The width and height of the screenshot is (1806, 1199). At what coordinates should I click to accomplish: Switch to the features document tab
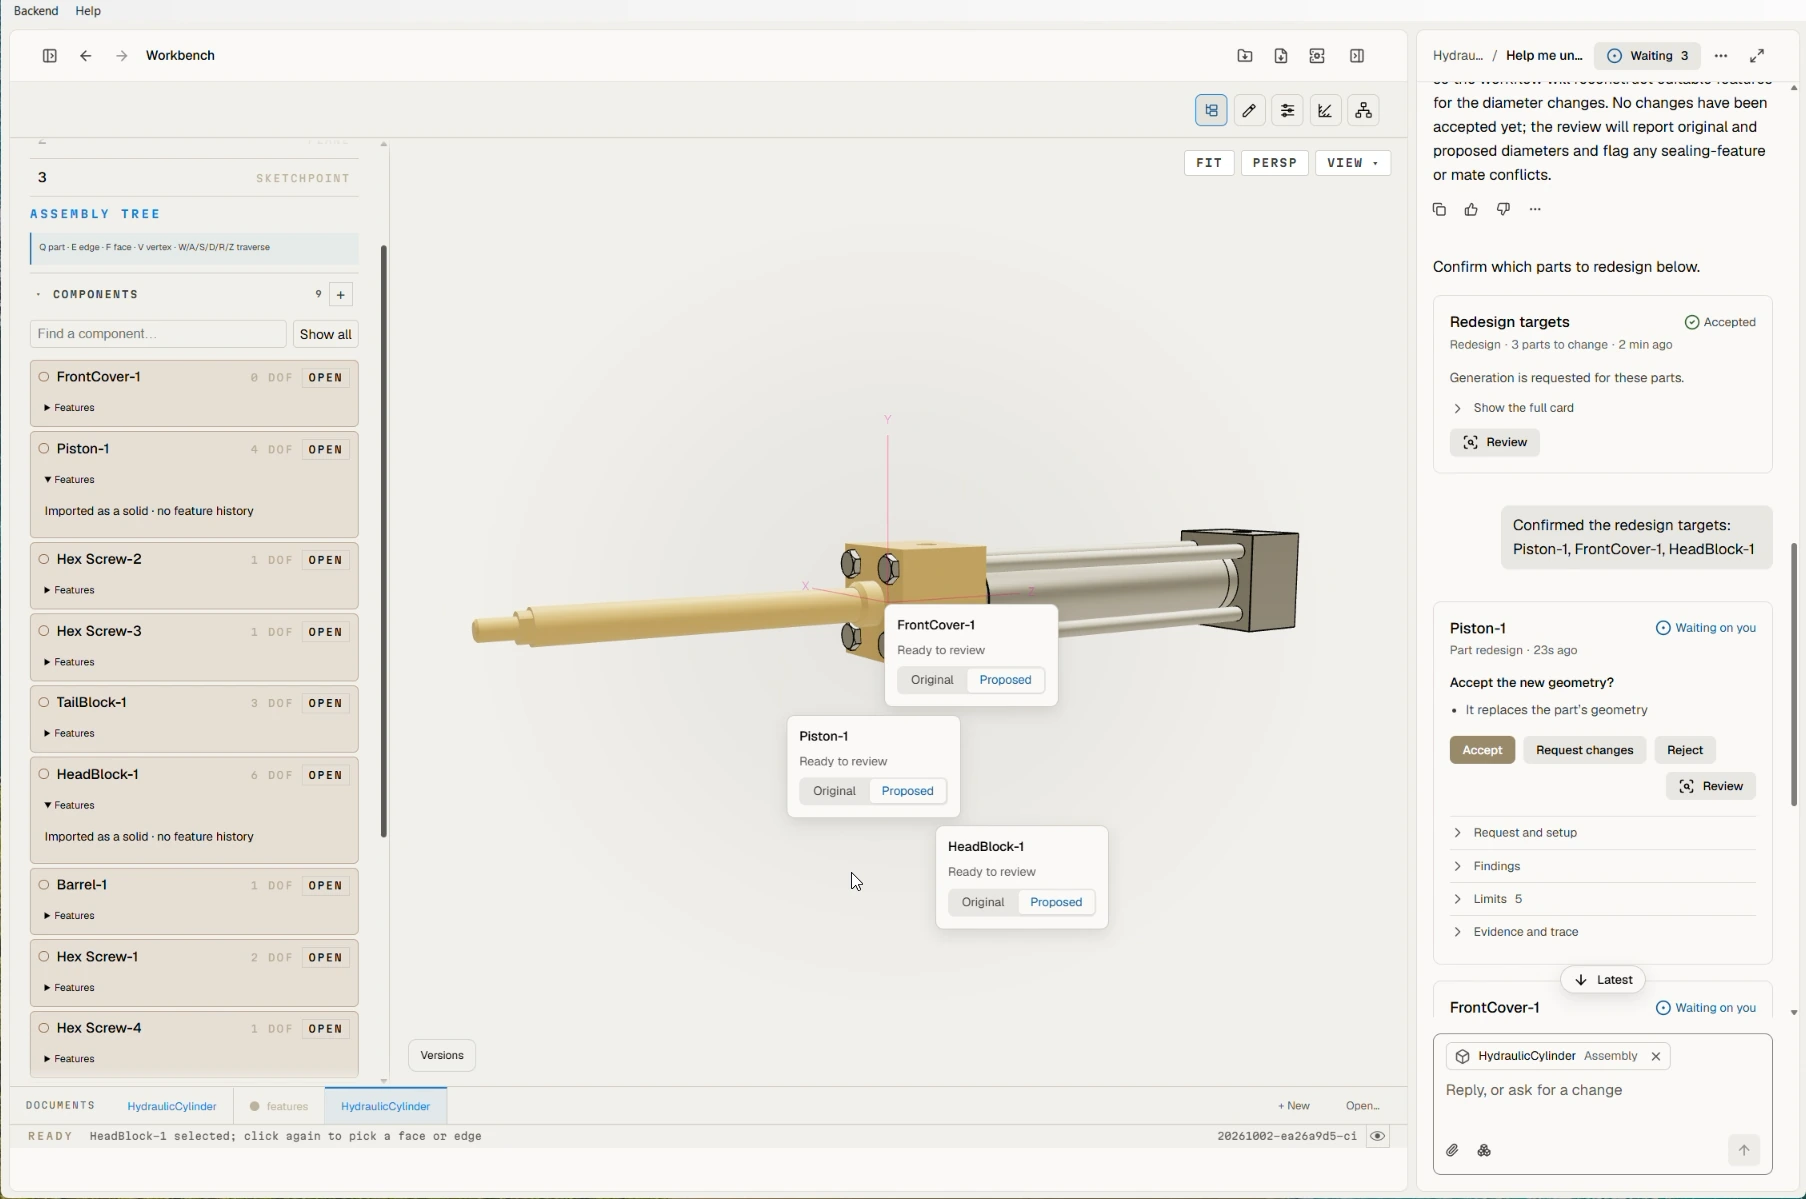[x=279, y=1106]
